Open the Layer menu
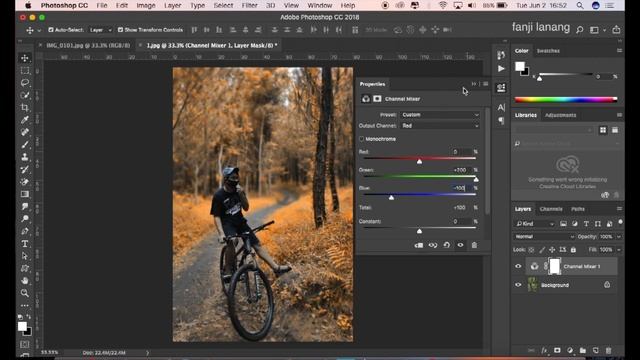Image resolution: width=640 pixels, height=360 pixels. 173,5
